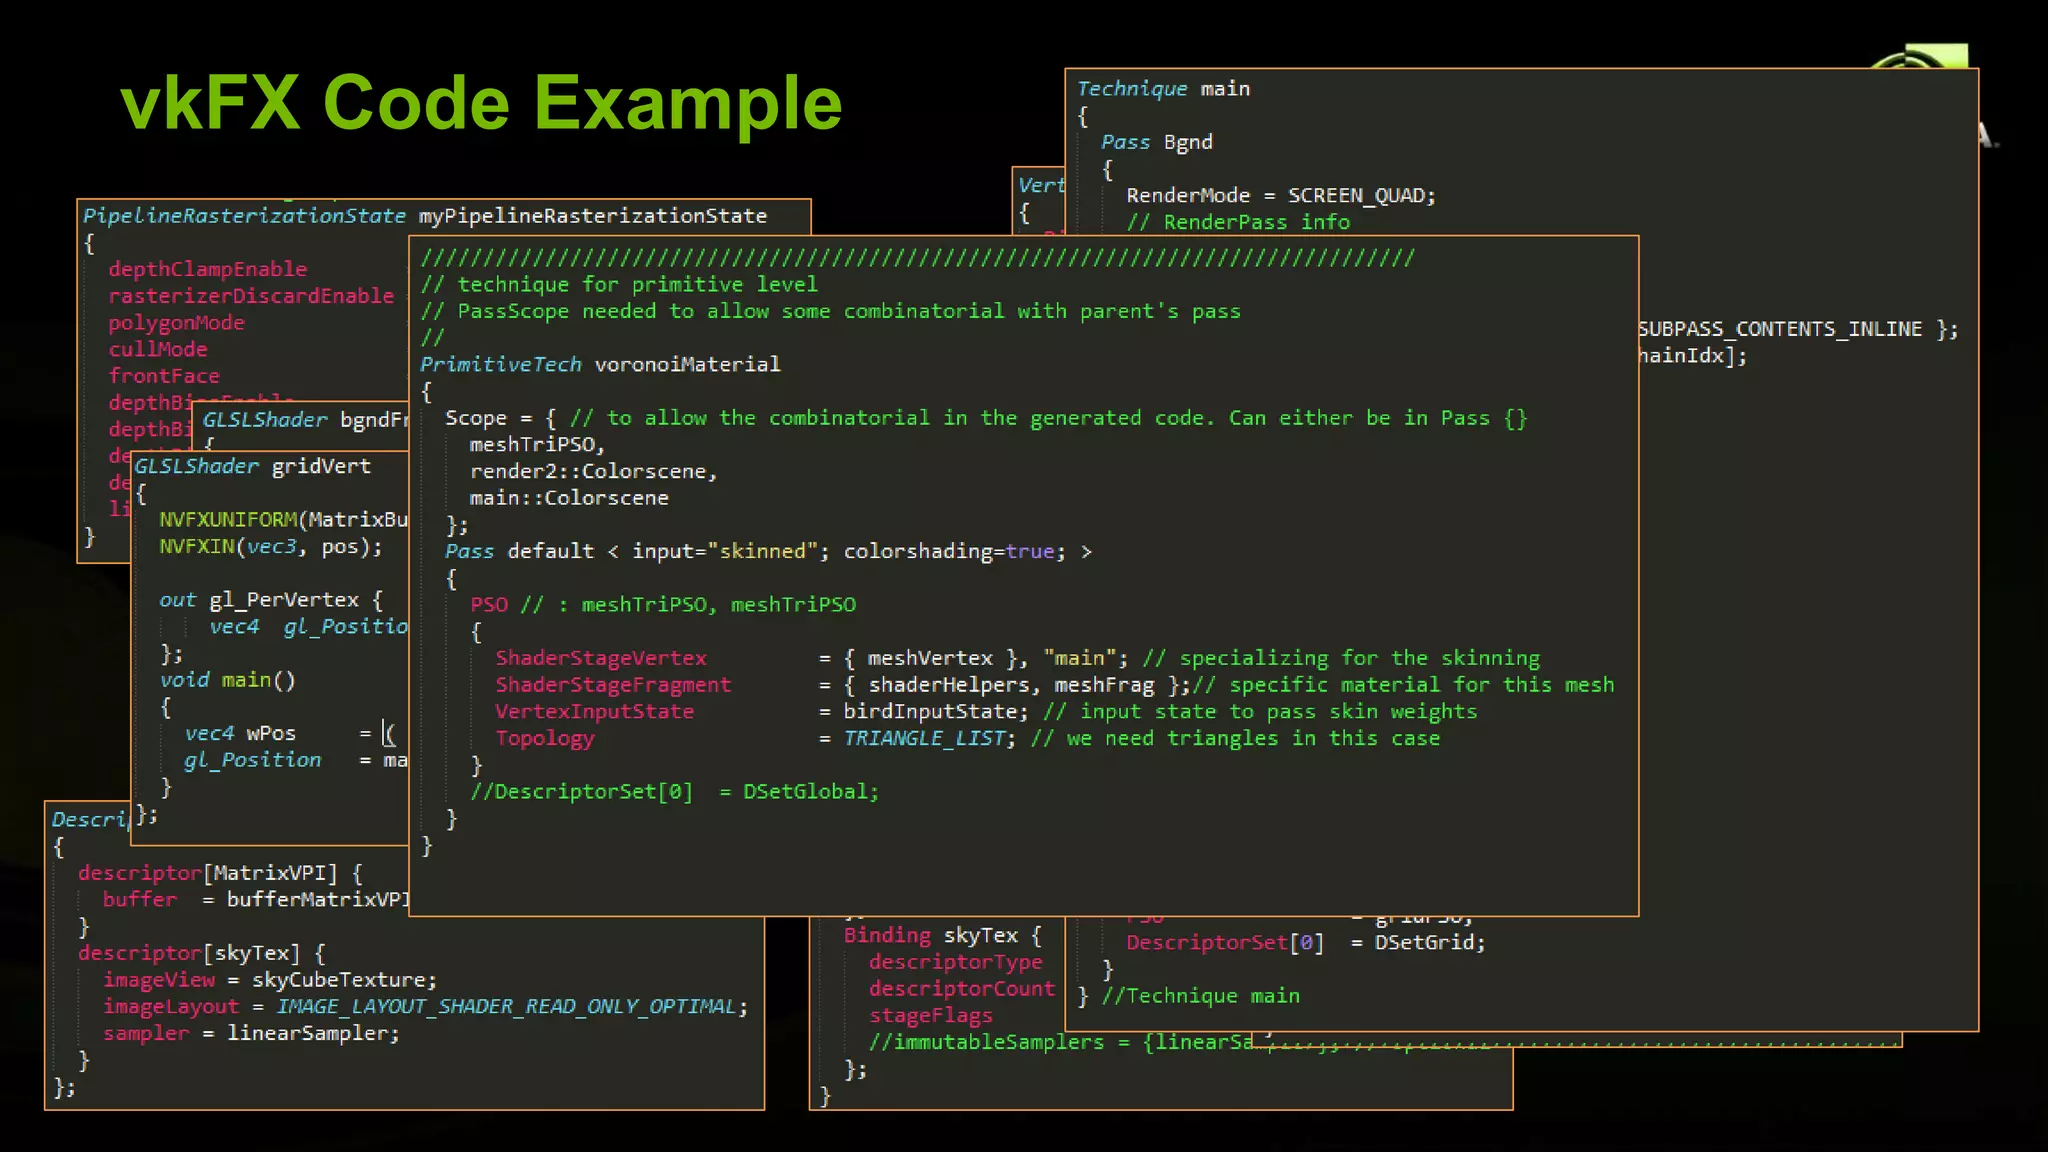Select 'out gl_PerVertex {' line
The height and width of the screenshot is (1152, 2048).
click(x=271, y=600)
